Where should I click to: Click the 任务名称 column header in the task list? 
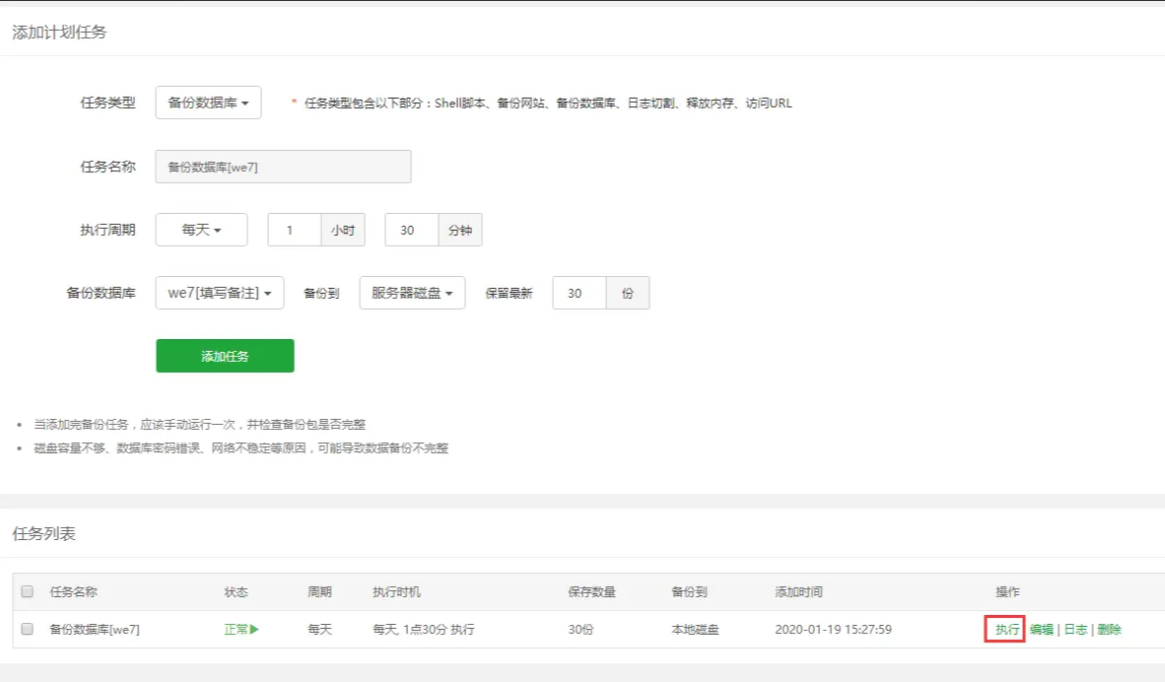point(74,592)
